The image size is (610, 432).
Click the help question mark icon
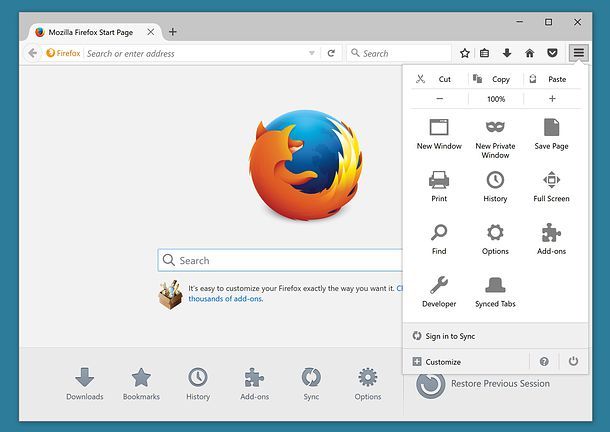pos(544,362)
